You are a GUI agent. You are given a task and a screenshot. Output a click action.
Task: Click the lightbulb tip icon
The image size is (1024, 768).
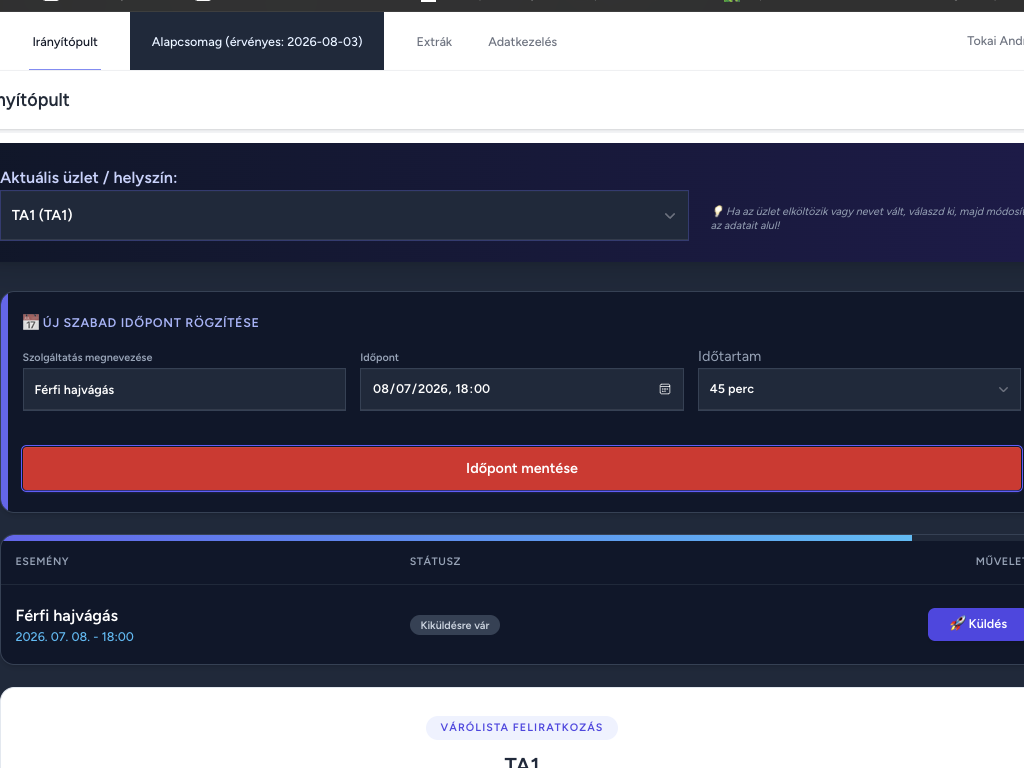(x=717, y=211)
